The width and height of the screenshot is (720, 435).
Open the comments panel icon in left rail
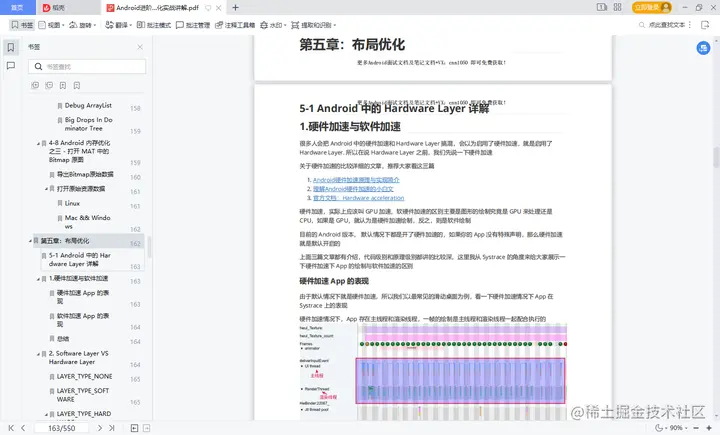point(11,66)
